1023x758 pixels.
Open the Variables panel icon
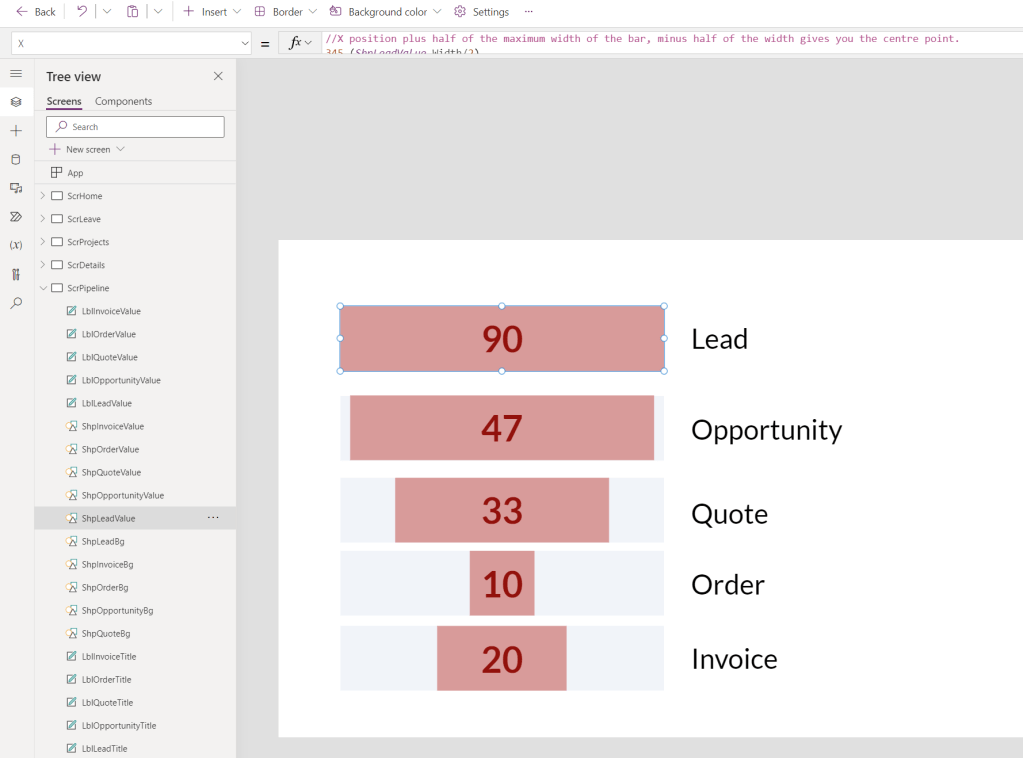(15, 245)
